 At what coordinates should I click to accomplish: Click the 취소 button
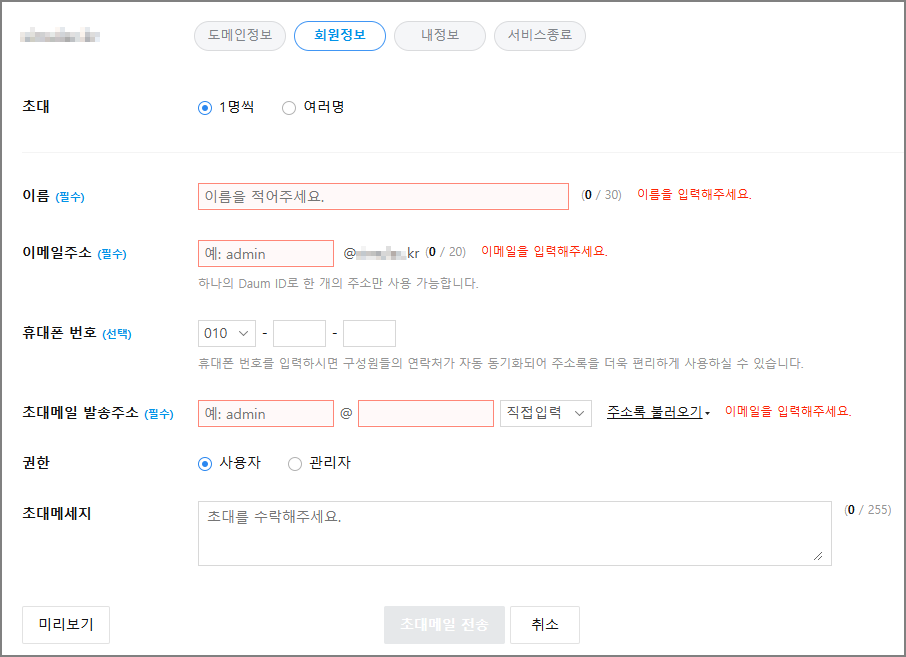545,625
